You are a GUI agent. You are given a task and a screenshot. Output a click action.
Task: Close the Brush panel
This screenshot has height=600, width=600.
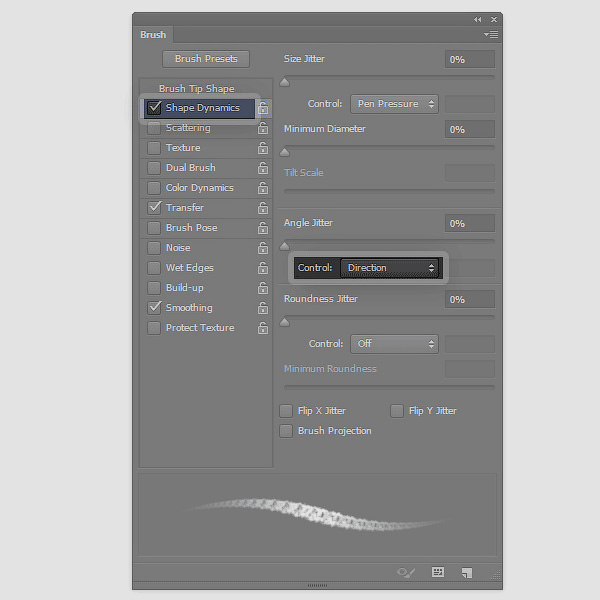494,20
